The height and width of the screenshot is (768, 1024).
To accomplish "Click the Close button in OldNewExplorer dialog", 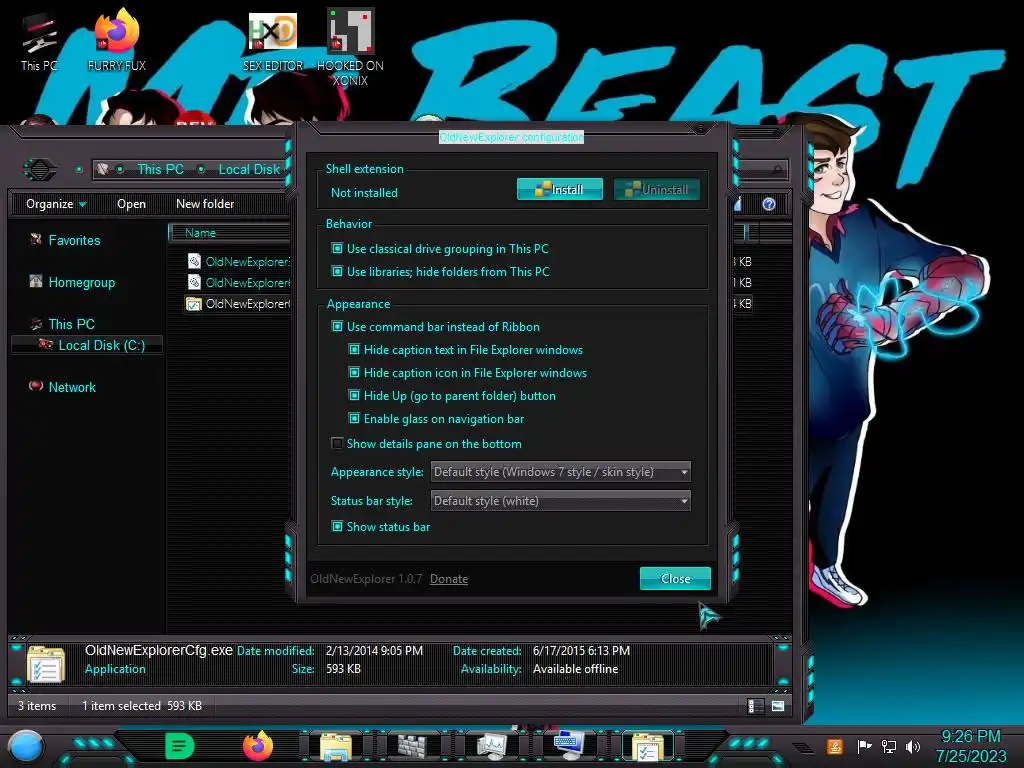I will 675,579.
